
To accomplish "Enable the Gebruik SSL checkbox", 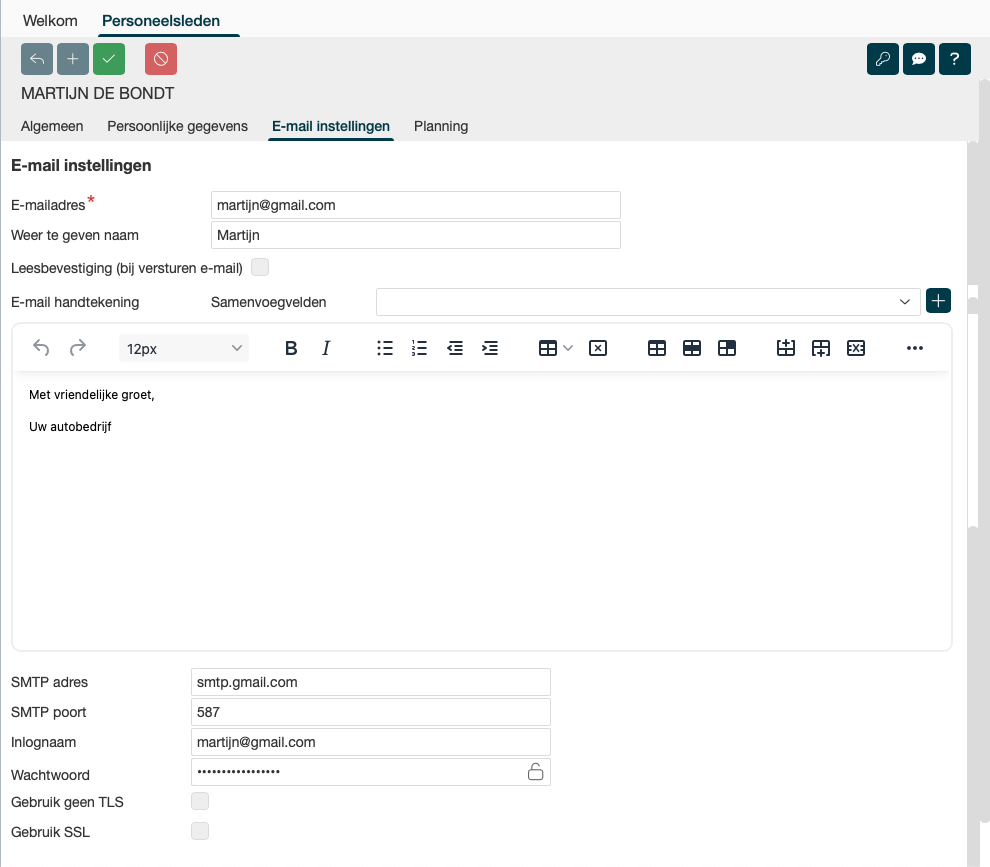I will pyautogui.click(x=200, y=831).
